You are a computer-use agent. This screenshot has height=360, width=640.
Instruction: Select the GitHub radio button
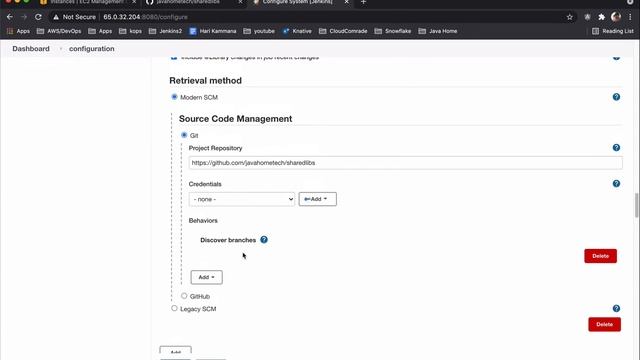(x=184, y=296)
